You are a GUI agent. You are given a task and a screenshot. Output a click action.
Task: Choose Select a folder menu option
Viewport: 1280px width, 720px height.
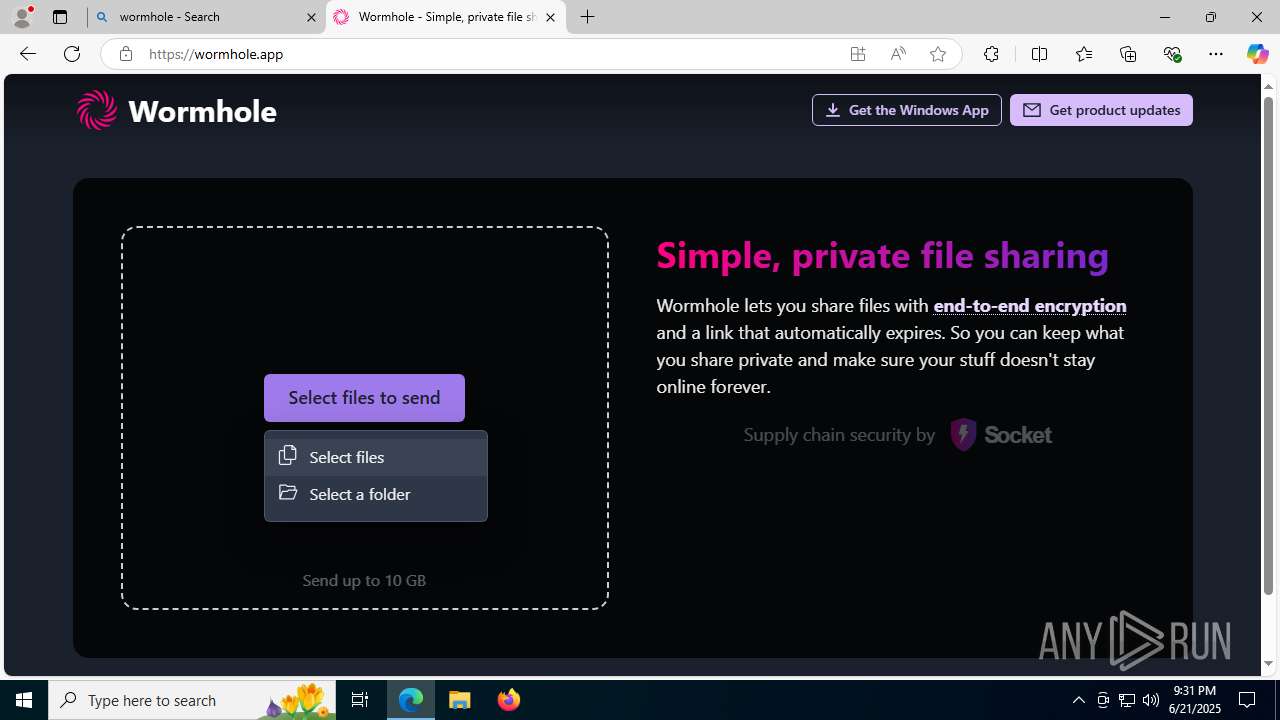(x=376, y=494)
